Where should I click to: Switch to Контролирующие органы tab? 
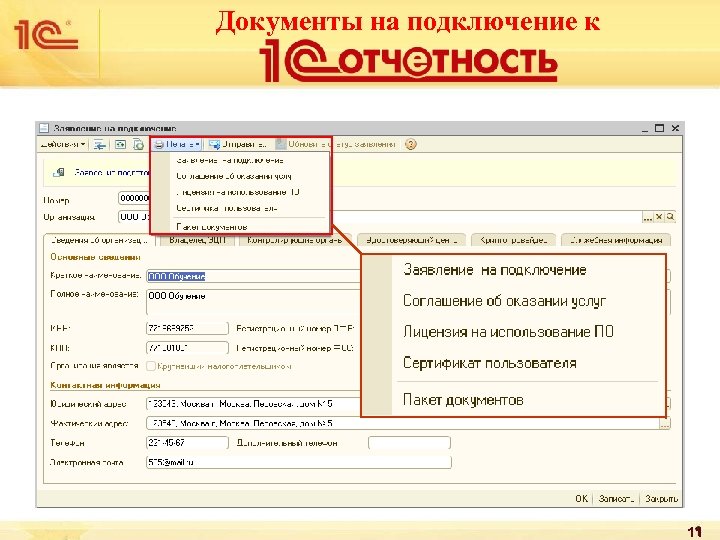tap(294, 240)
